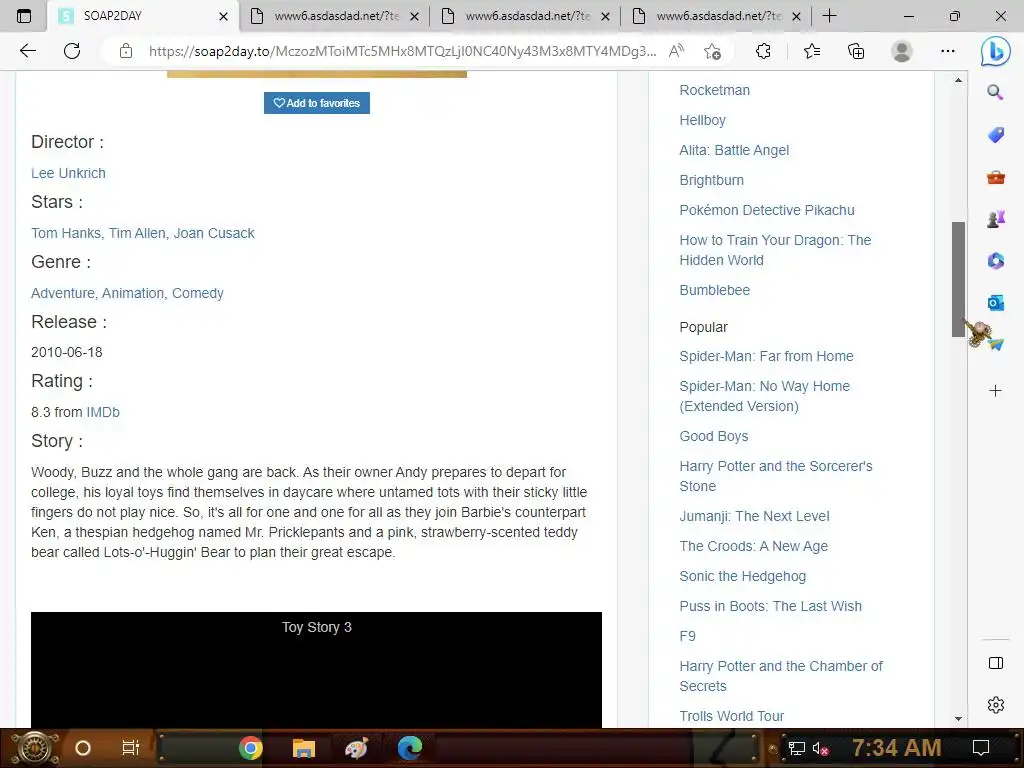
Task: Open Joan Cusack star link
Action: click(214, 233)
